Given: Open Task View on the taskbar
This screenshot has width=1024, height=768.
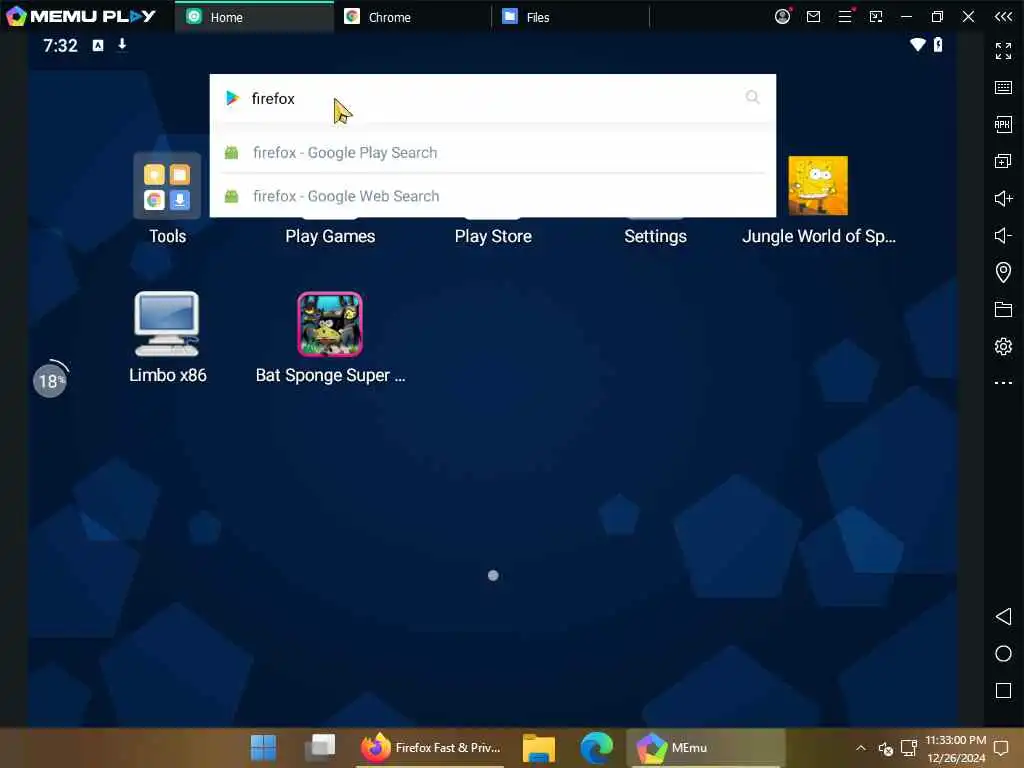Looking at the screenshot, I should tap(320, 747).
